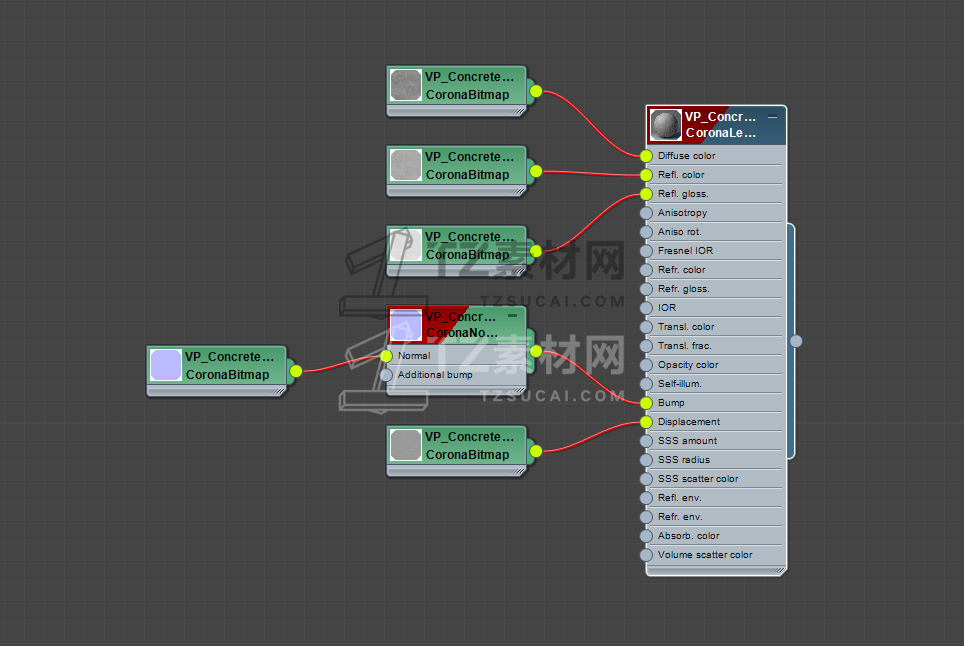Click the purple thumbnail on CoronaNormal node
The height and width of the screenshot is (646, 964).
(x=406, y=325)
